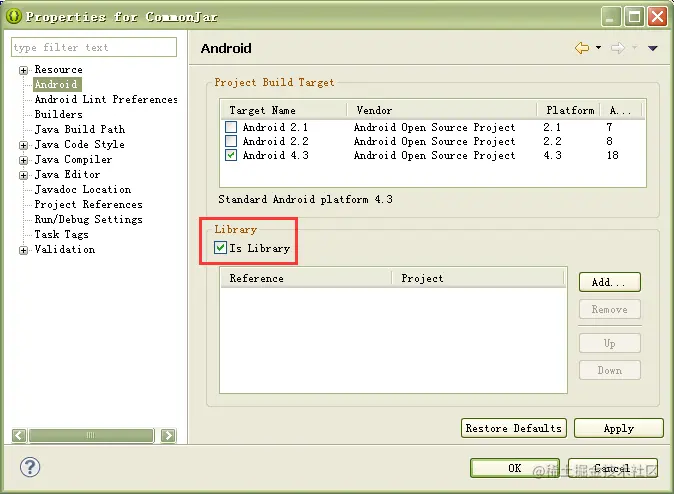Expand the Resource tree node
Viewport: 674px width, 494px height.
coord(24,70)
